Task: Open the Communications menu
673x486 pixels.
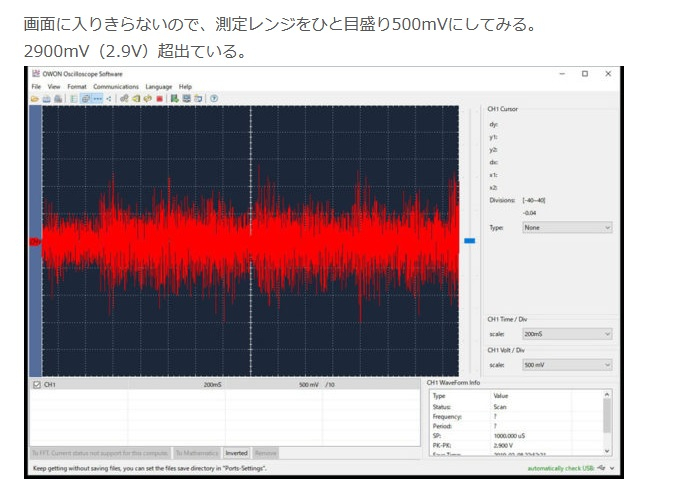Action: point(116,87)
